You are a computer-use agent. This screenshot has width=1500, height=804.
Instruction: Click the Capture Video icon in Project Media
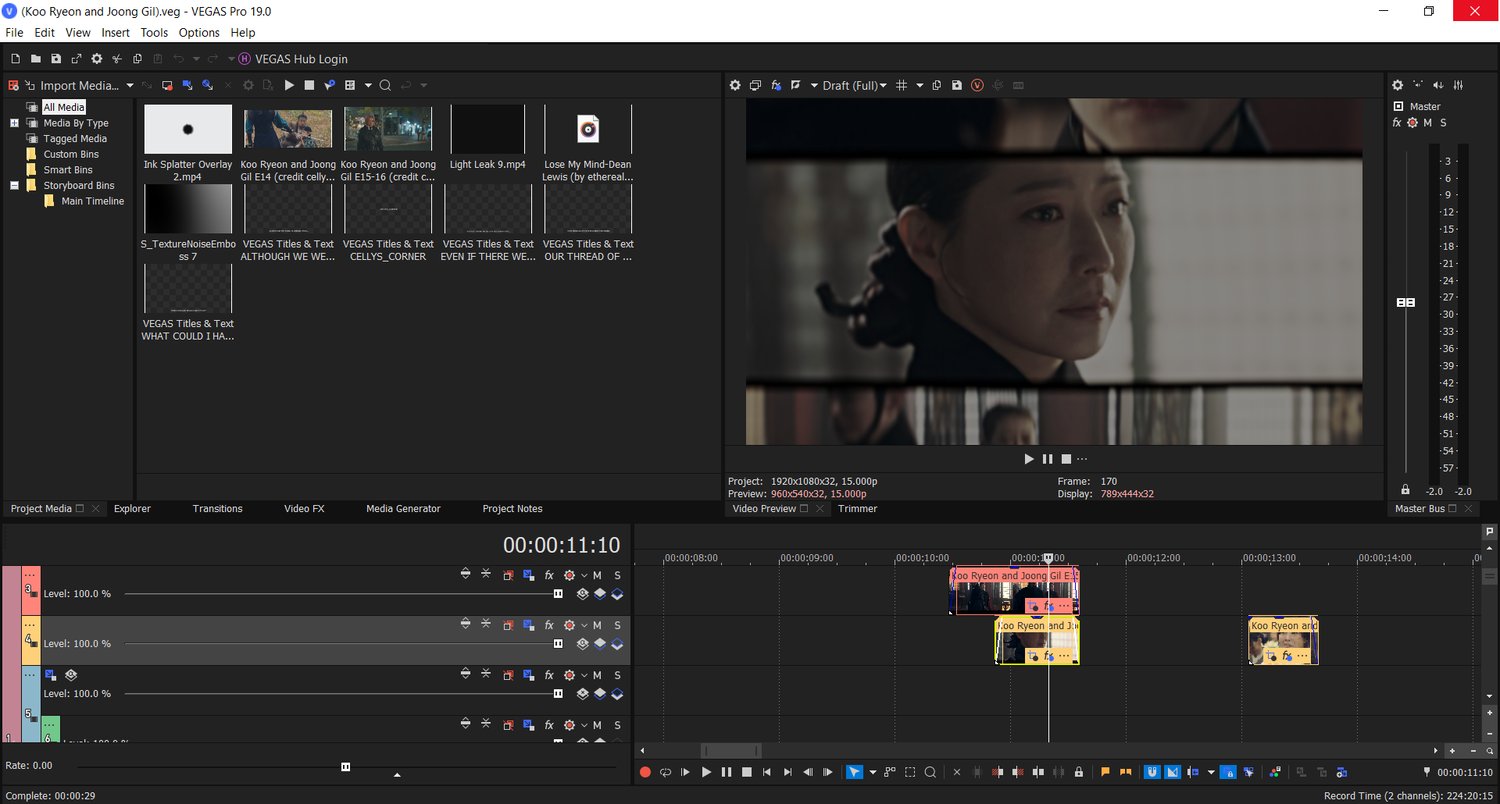167,85
